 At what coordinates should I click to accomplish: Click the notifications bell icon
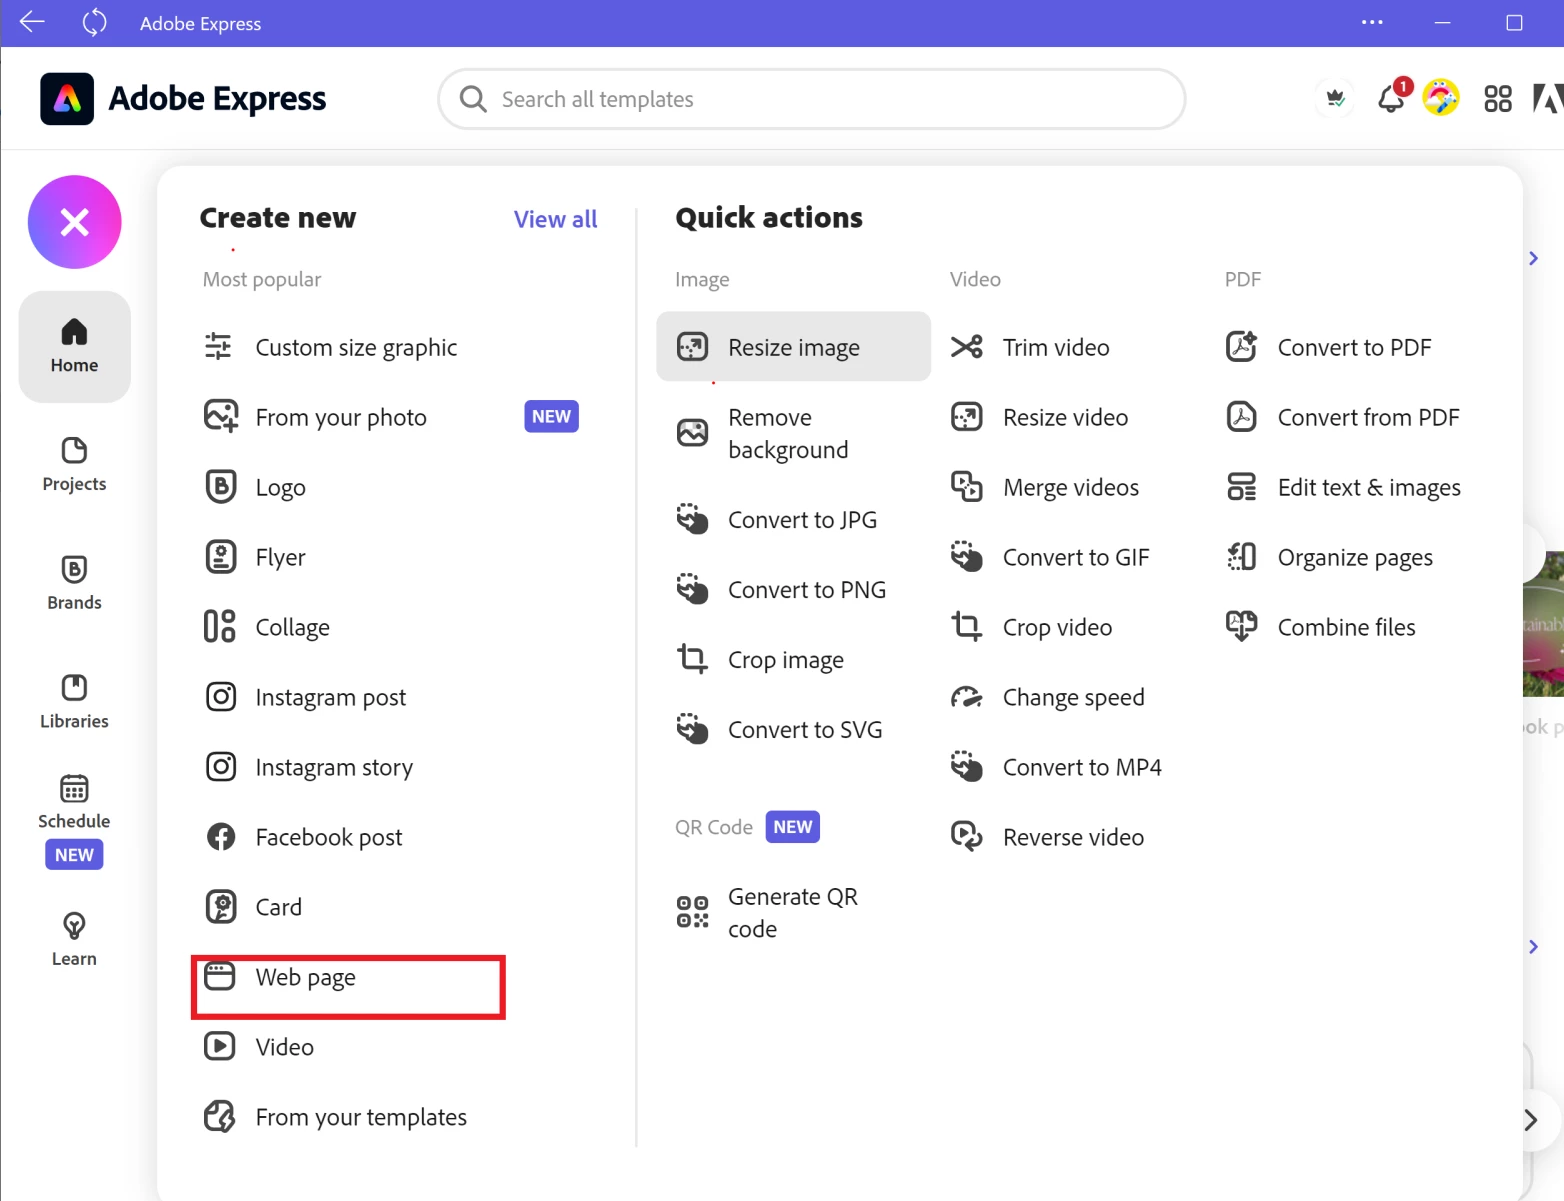point(1391,98)
